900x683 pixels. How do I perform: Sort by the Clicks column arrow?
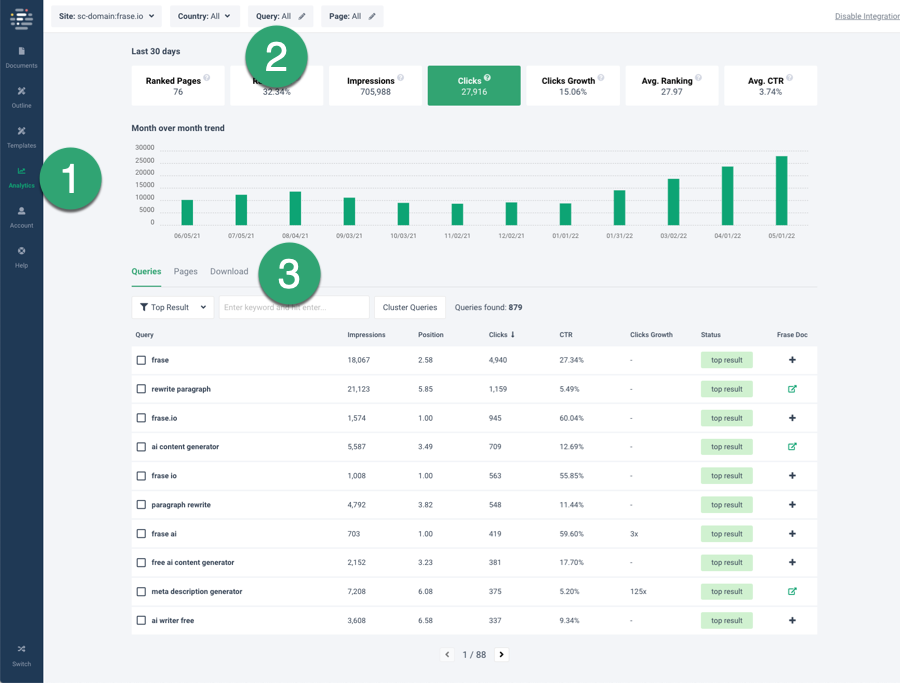[513, 335]
